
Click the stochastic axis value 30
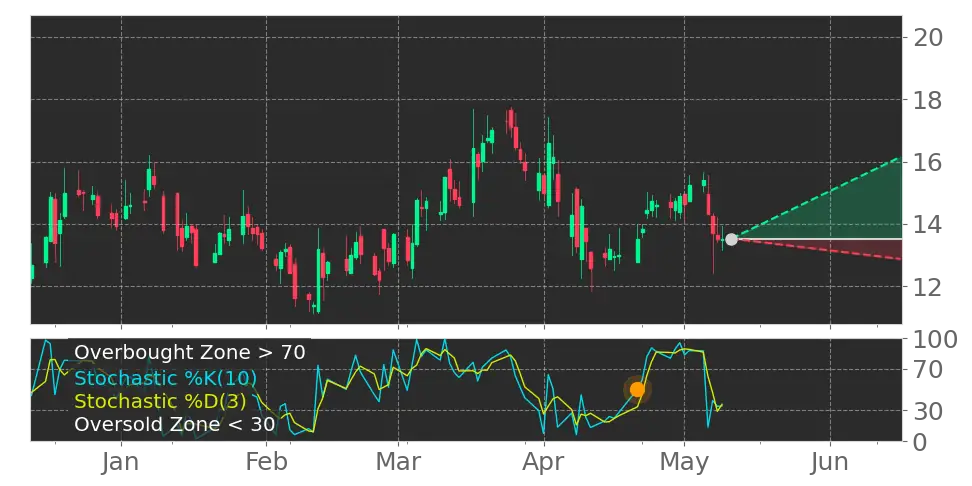[928, 410]
